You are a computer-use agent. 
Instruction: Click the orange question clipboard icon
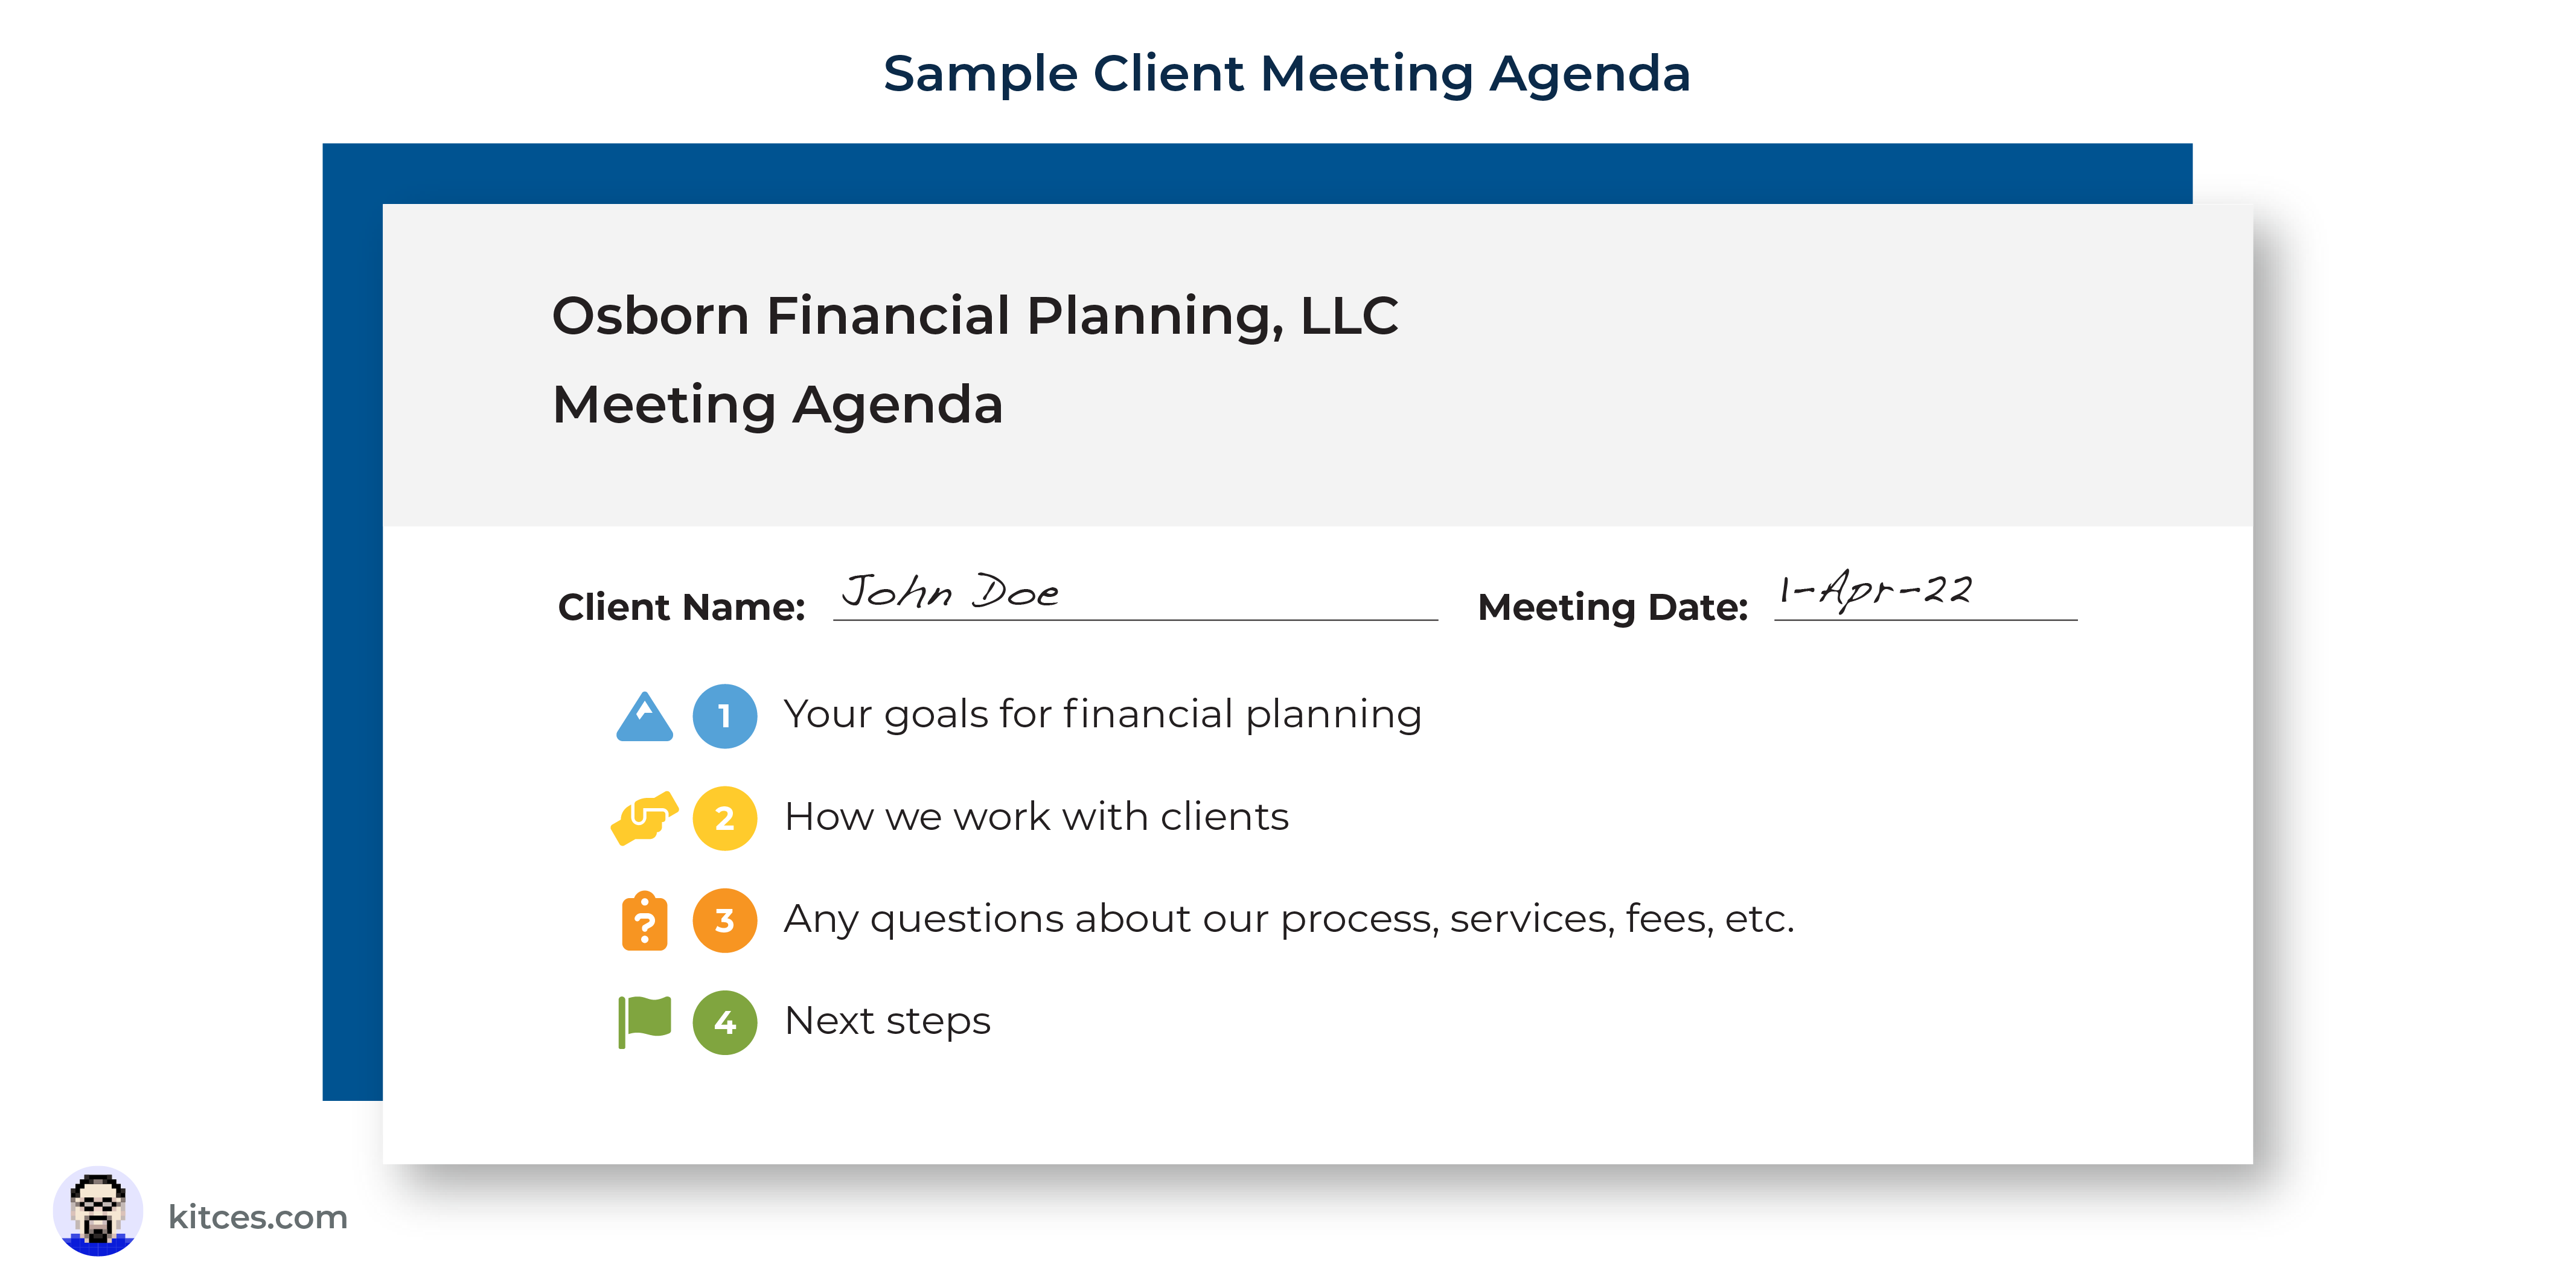pos(645,921)
